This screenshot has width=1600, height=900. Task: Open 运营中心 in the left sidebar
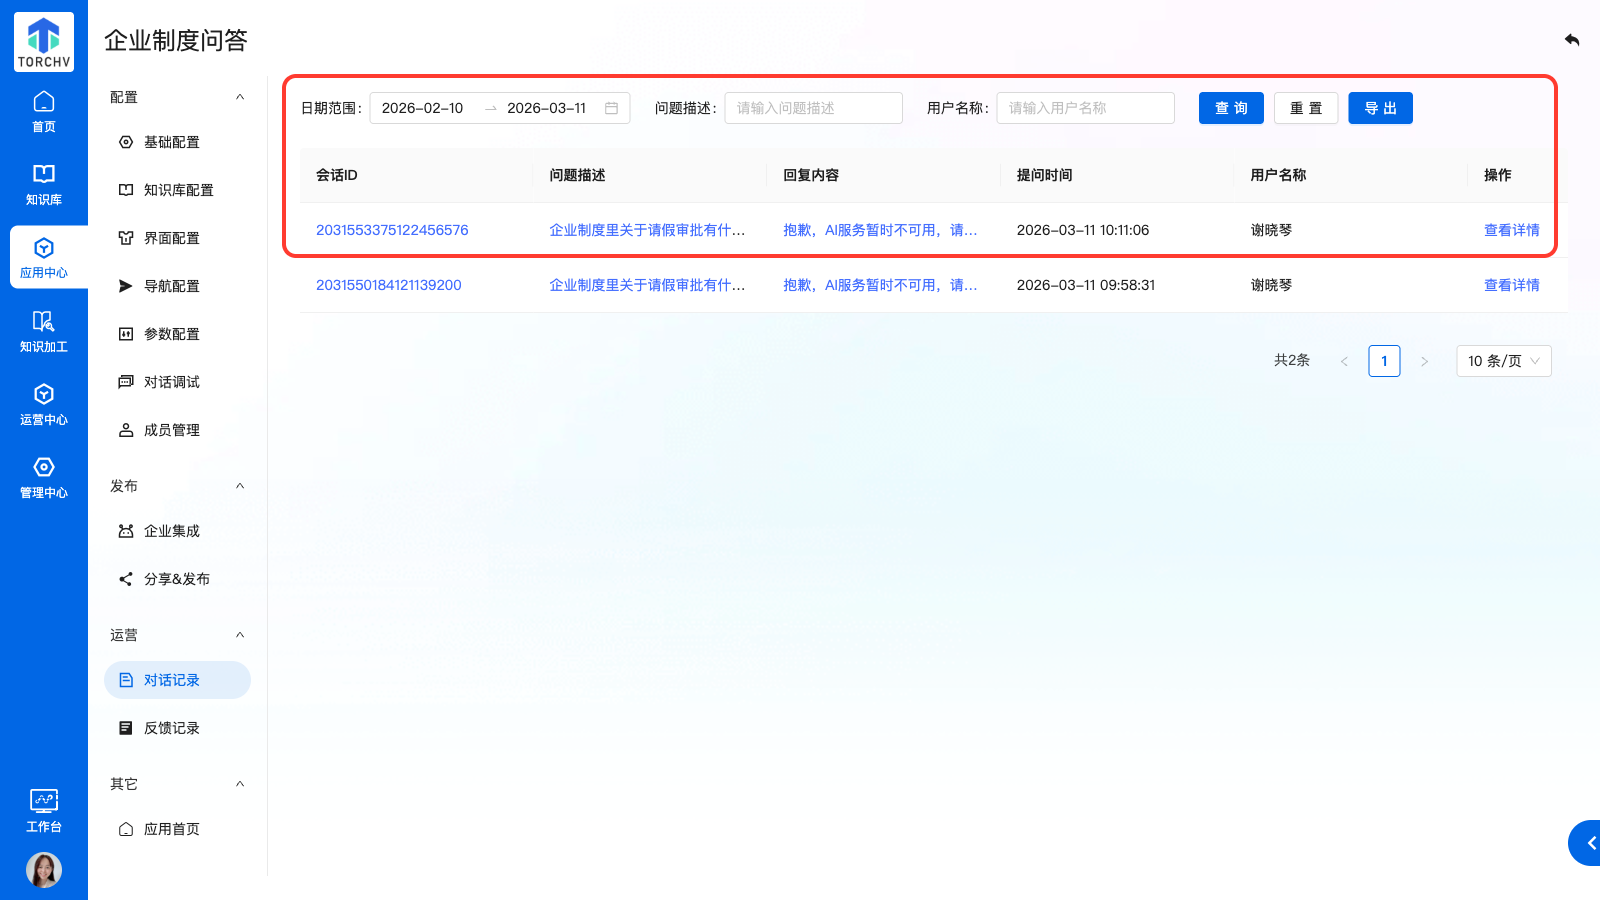click(x=44, y=404)
